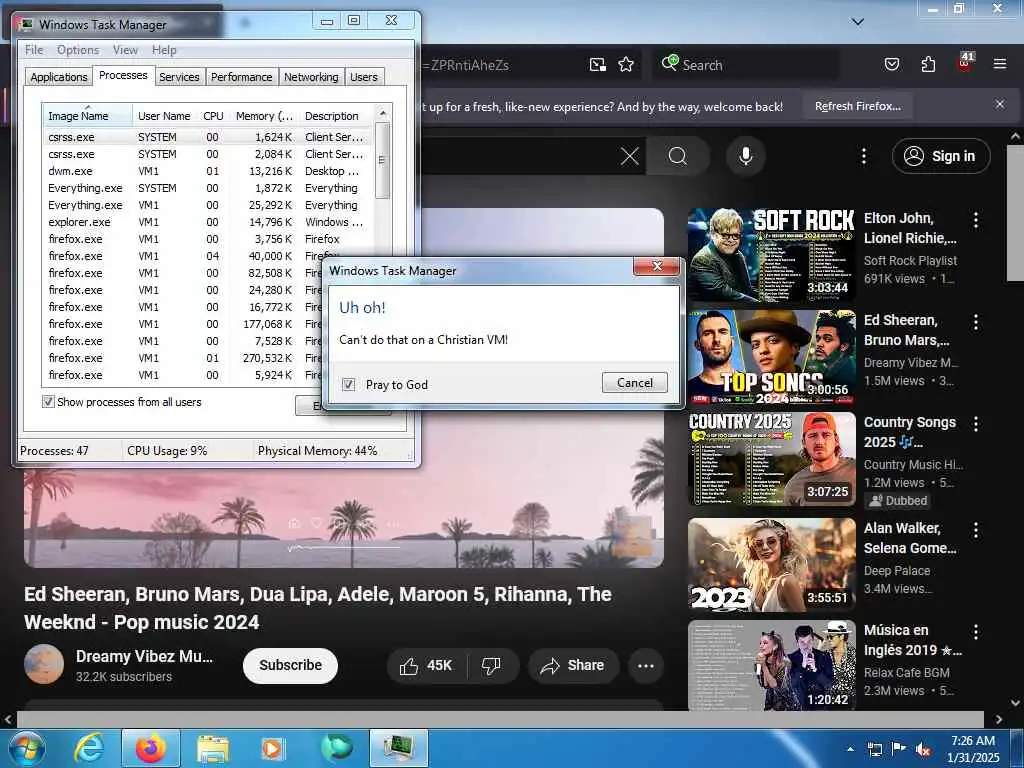Clear YouTube search with the X icon
Screen dimensions: 1024x768
click(x=630, y=156)
